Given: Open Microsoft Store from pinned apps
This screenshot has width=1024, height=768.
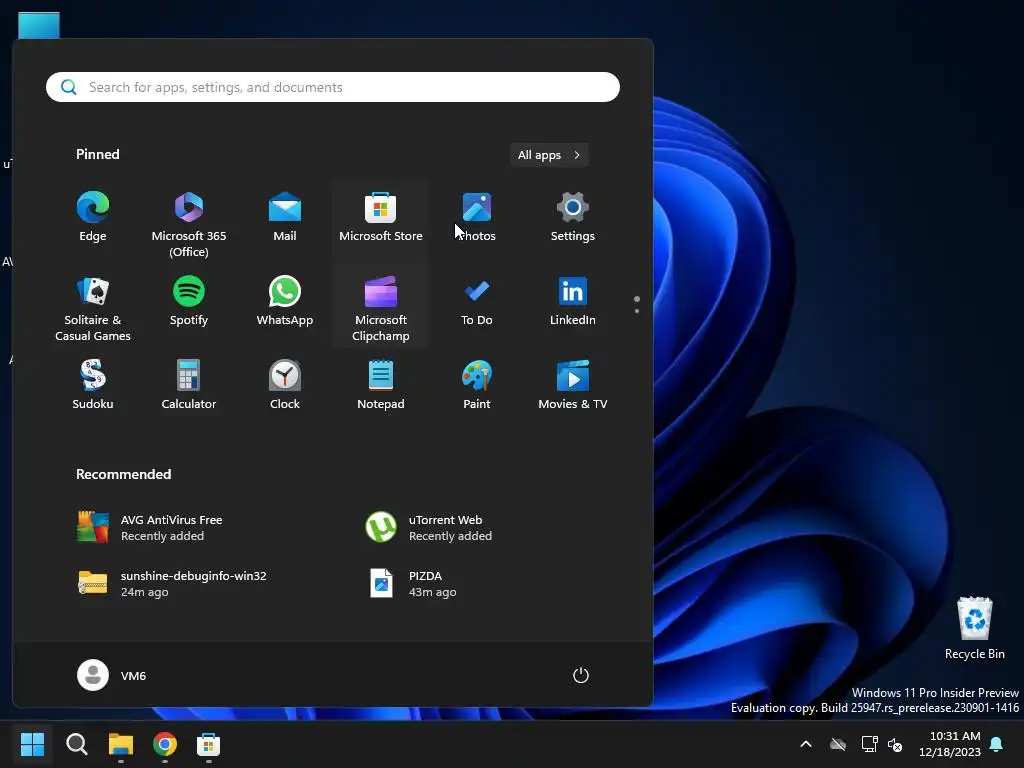Looking at the screenshot, I should pos(381,218).
